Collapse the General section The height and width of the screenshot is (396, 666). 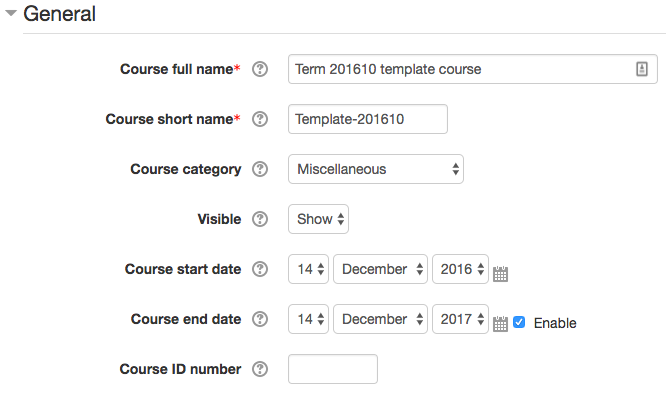coord(11,13)
